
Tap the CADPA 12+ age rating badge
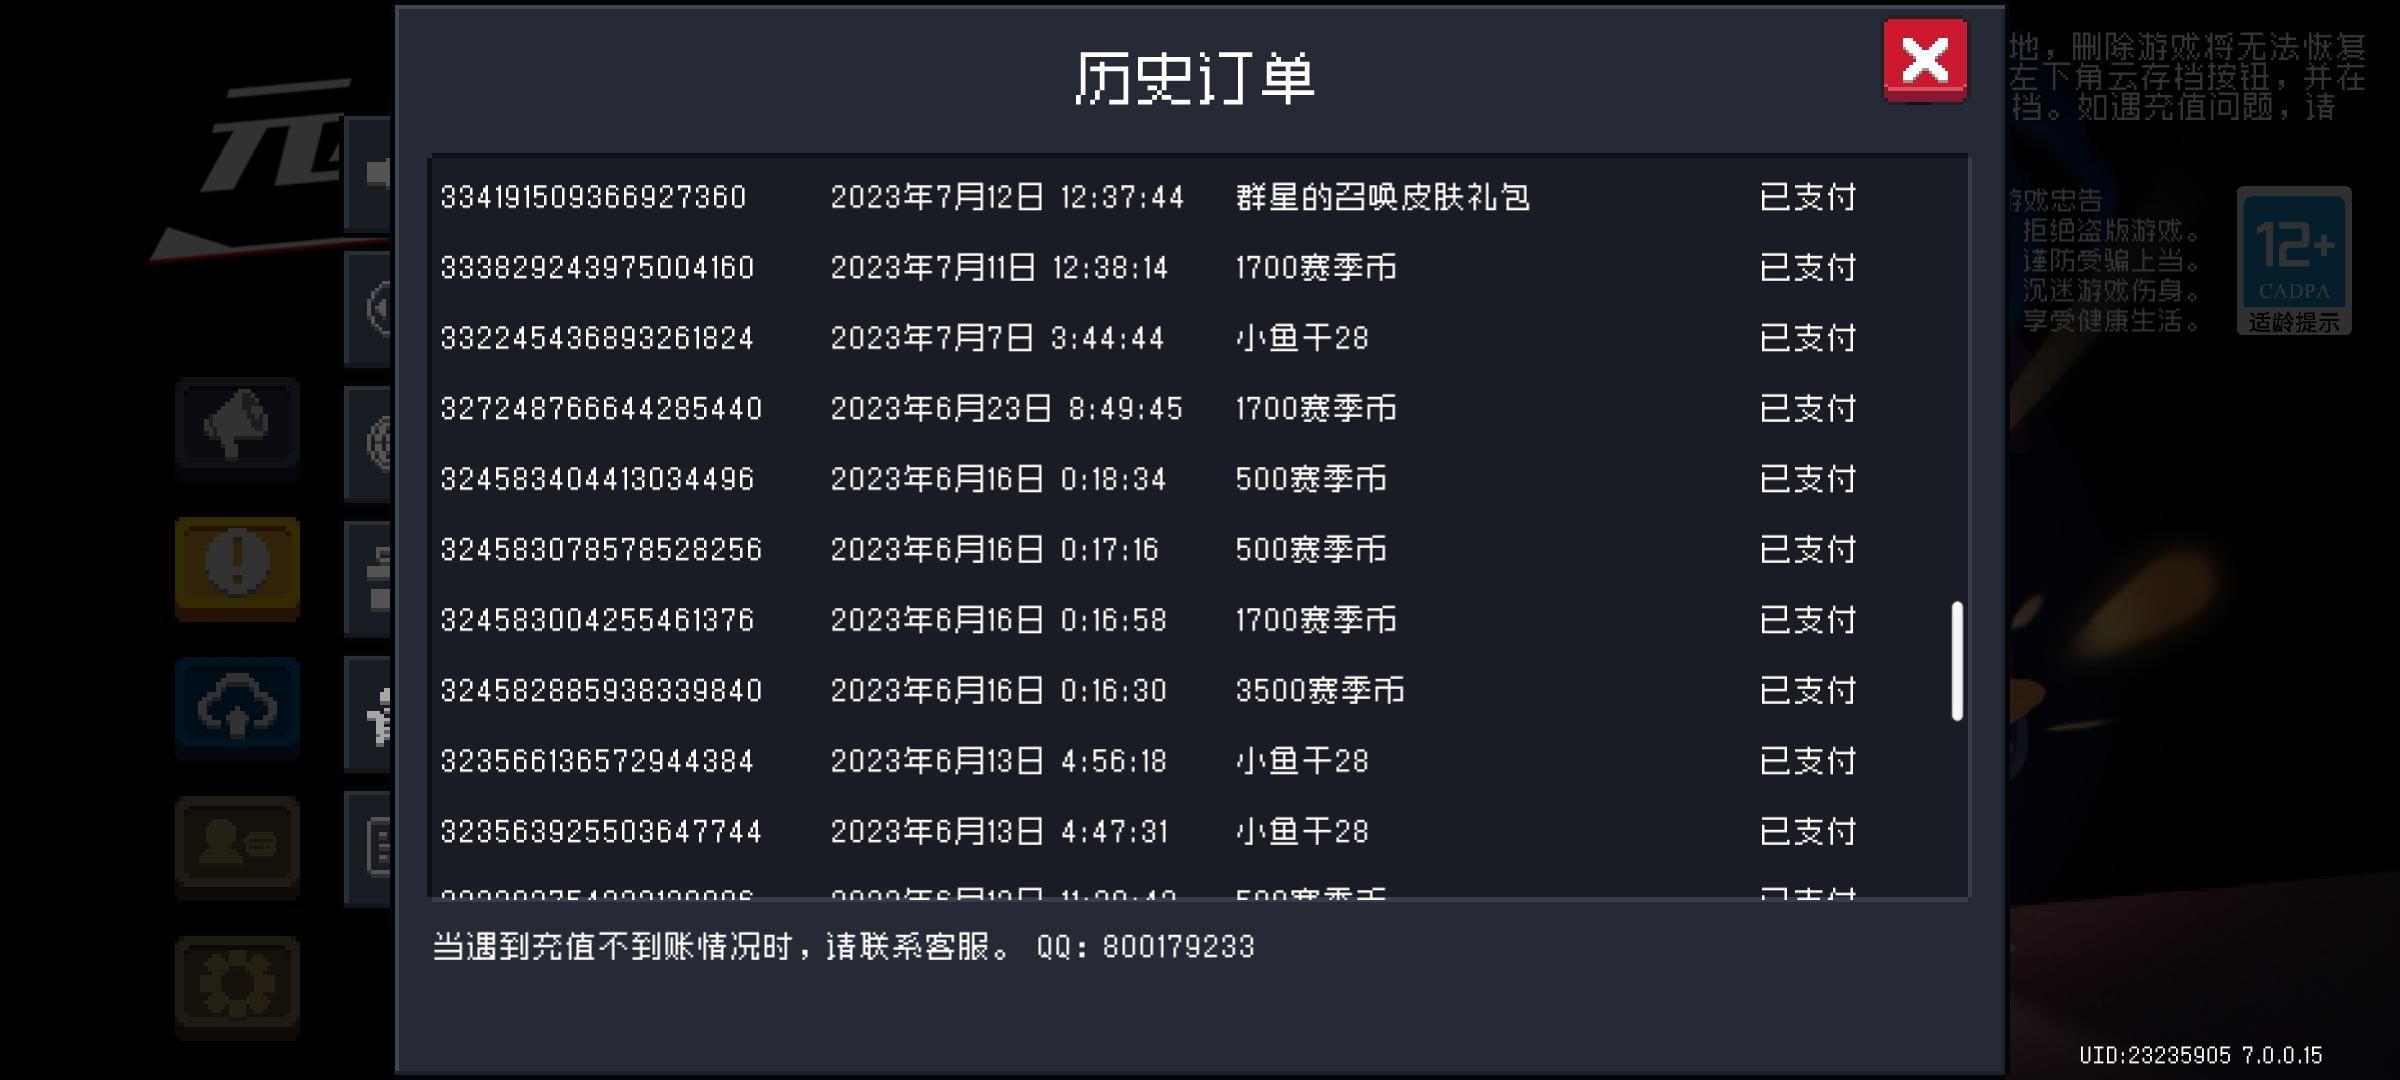2294,261
